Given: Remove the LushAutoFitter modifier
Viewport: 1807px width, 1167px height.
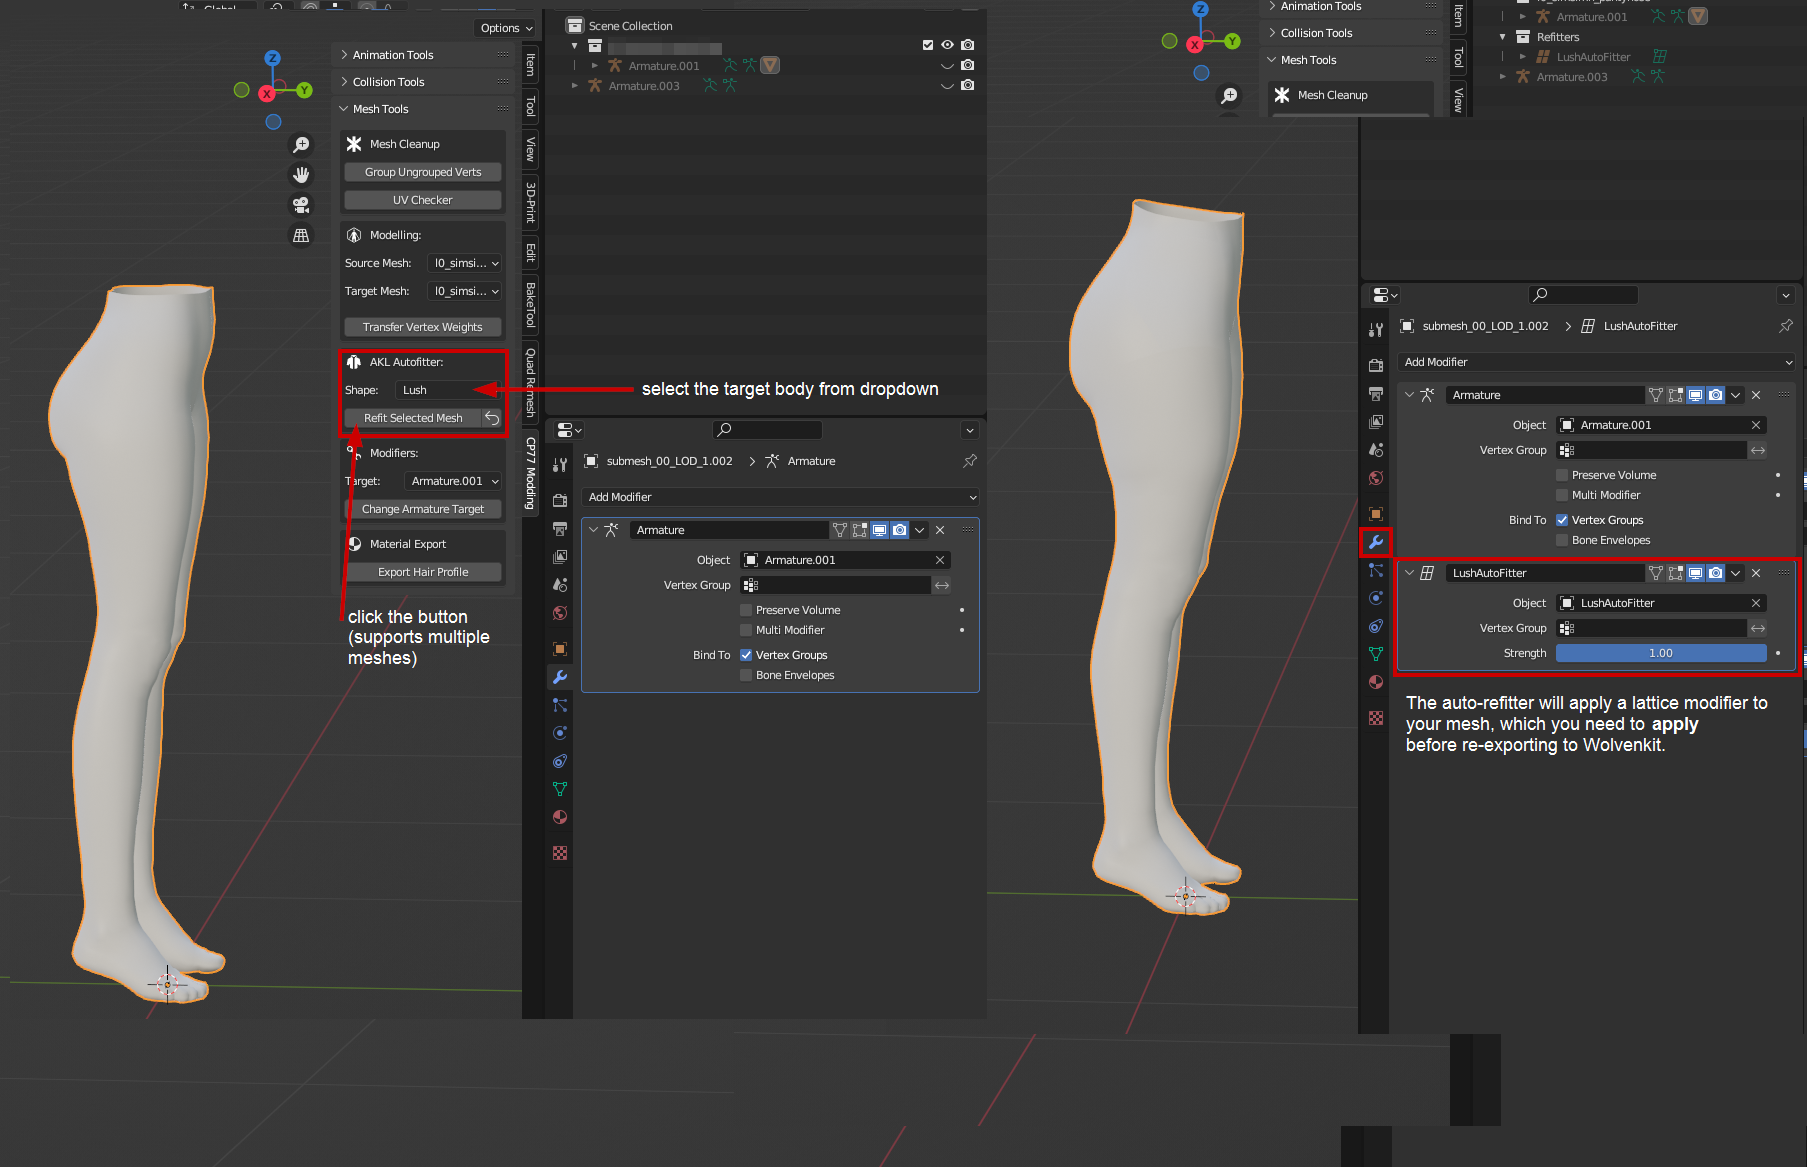Looking at the screenshot, I should 1756,573.
